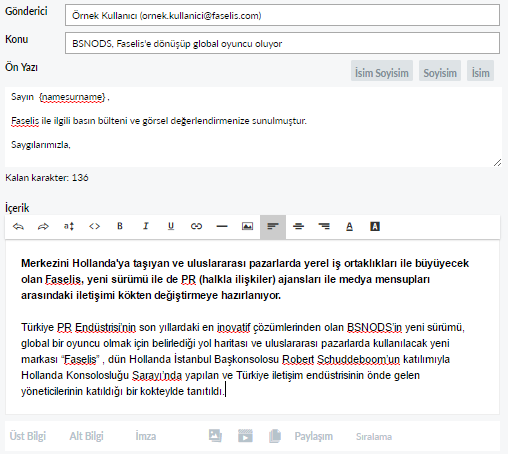The width and height of the screenshot is (508, 454).
Task: Switch to HTML source code view
Action: tap(94, 227)
